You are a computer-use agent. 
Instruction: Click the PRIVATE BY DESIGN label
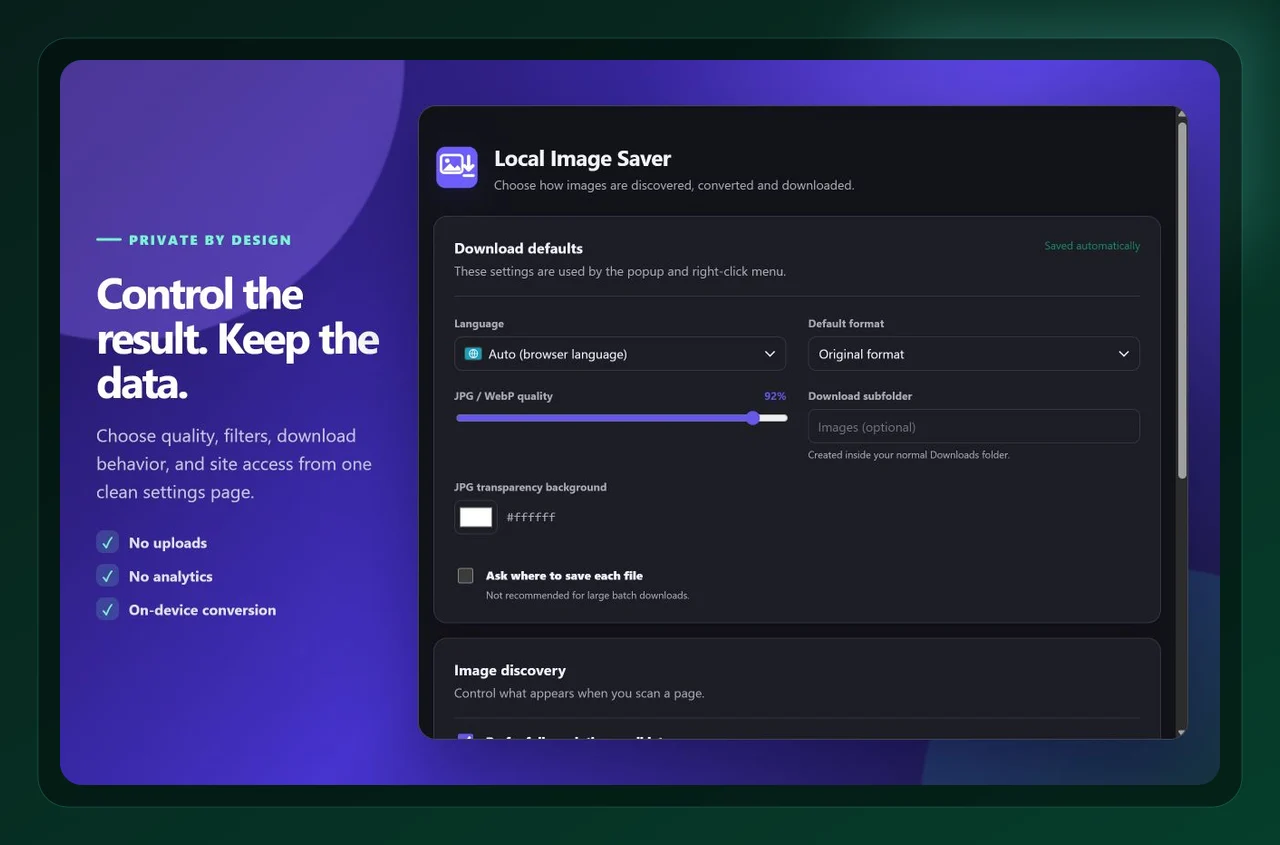tap(210, 240)
